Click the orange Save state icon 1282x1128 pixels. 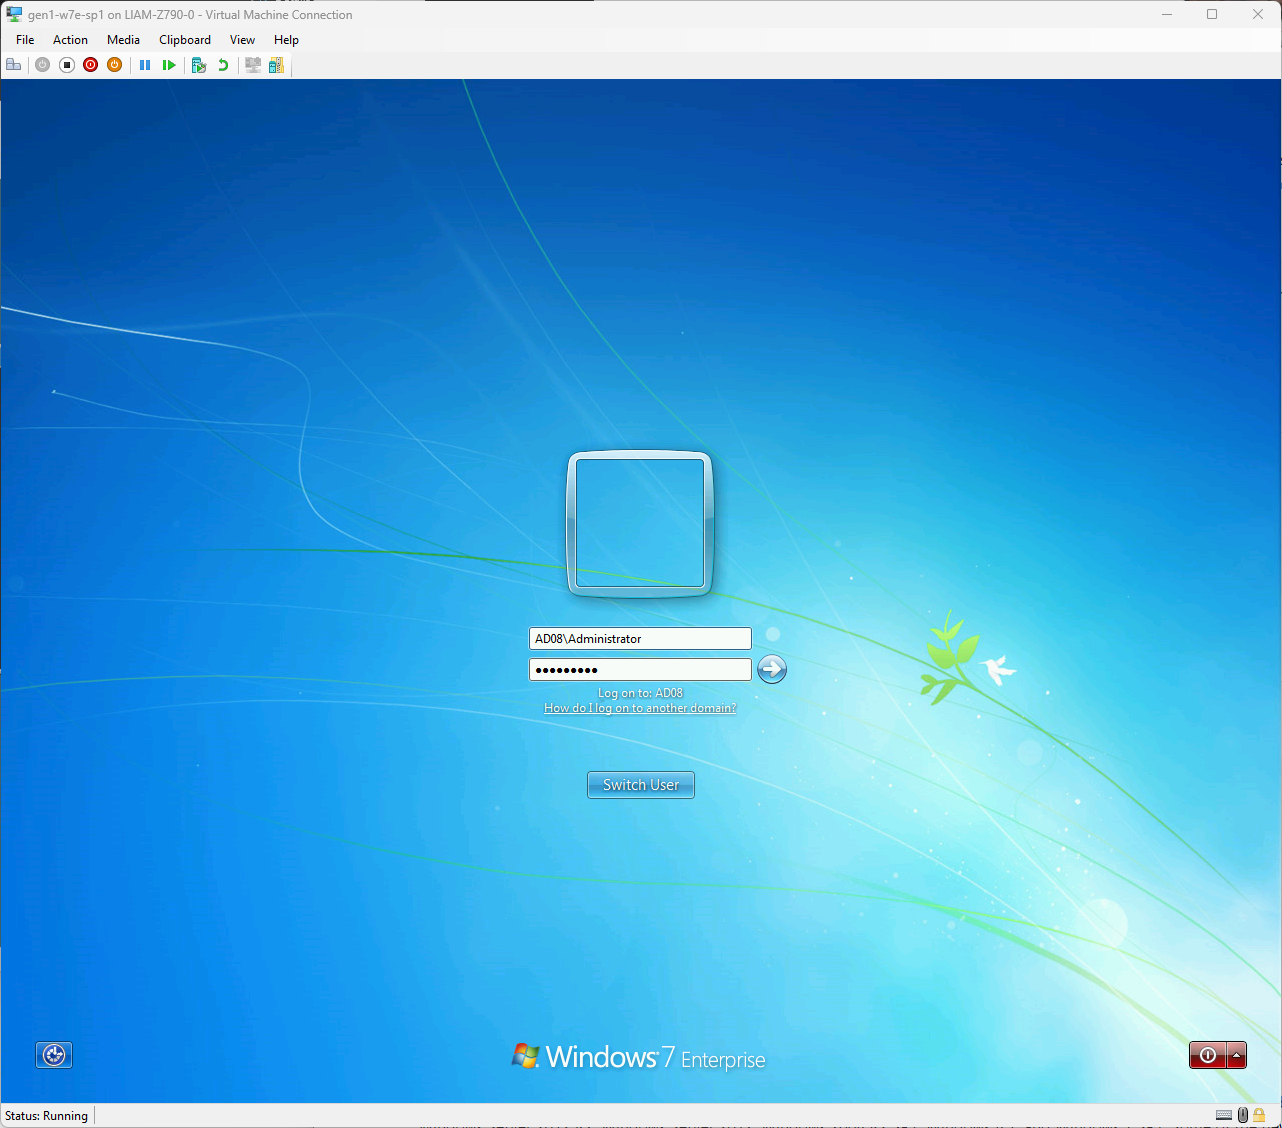pyautogui.click(x=115, y=65)
